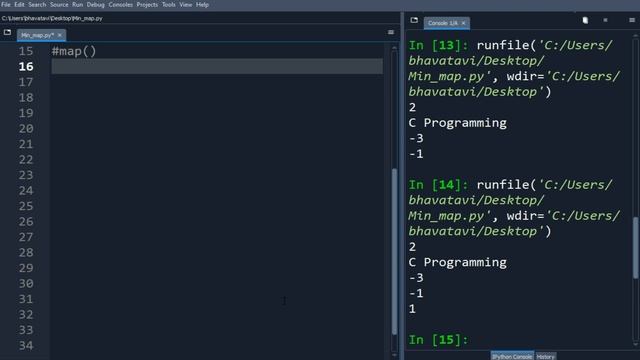Place cursor on highlighted line 16
The image size is (640, 360).
coord(217,67)
